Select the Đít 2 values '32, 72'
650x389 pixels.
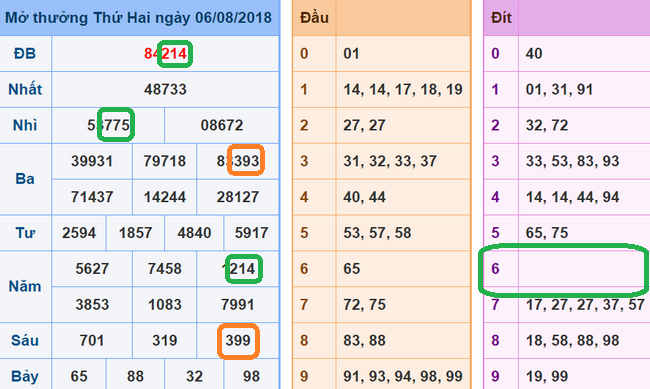pyautogui.click(x=546, y=125)
